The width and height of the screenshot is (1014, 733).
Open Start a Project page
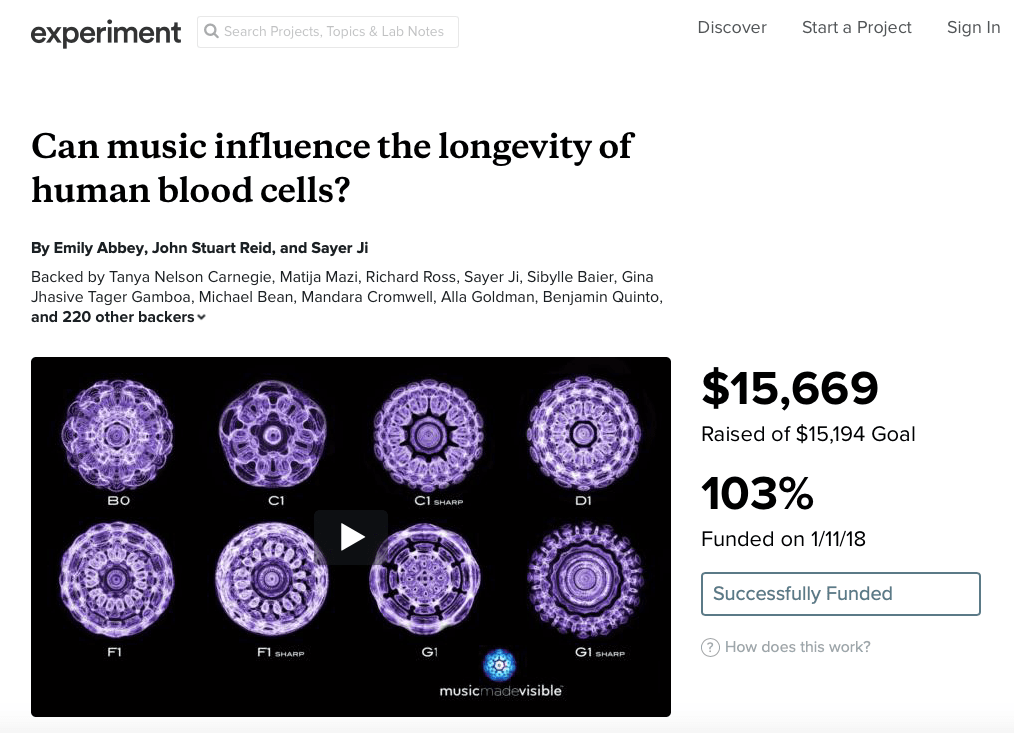[x=857, y=28]
